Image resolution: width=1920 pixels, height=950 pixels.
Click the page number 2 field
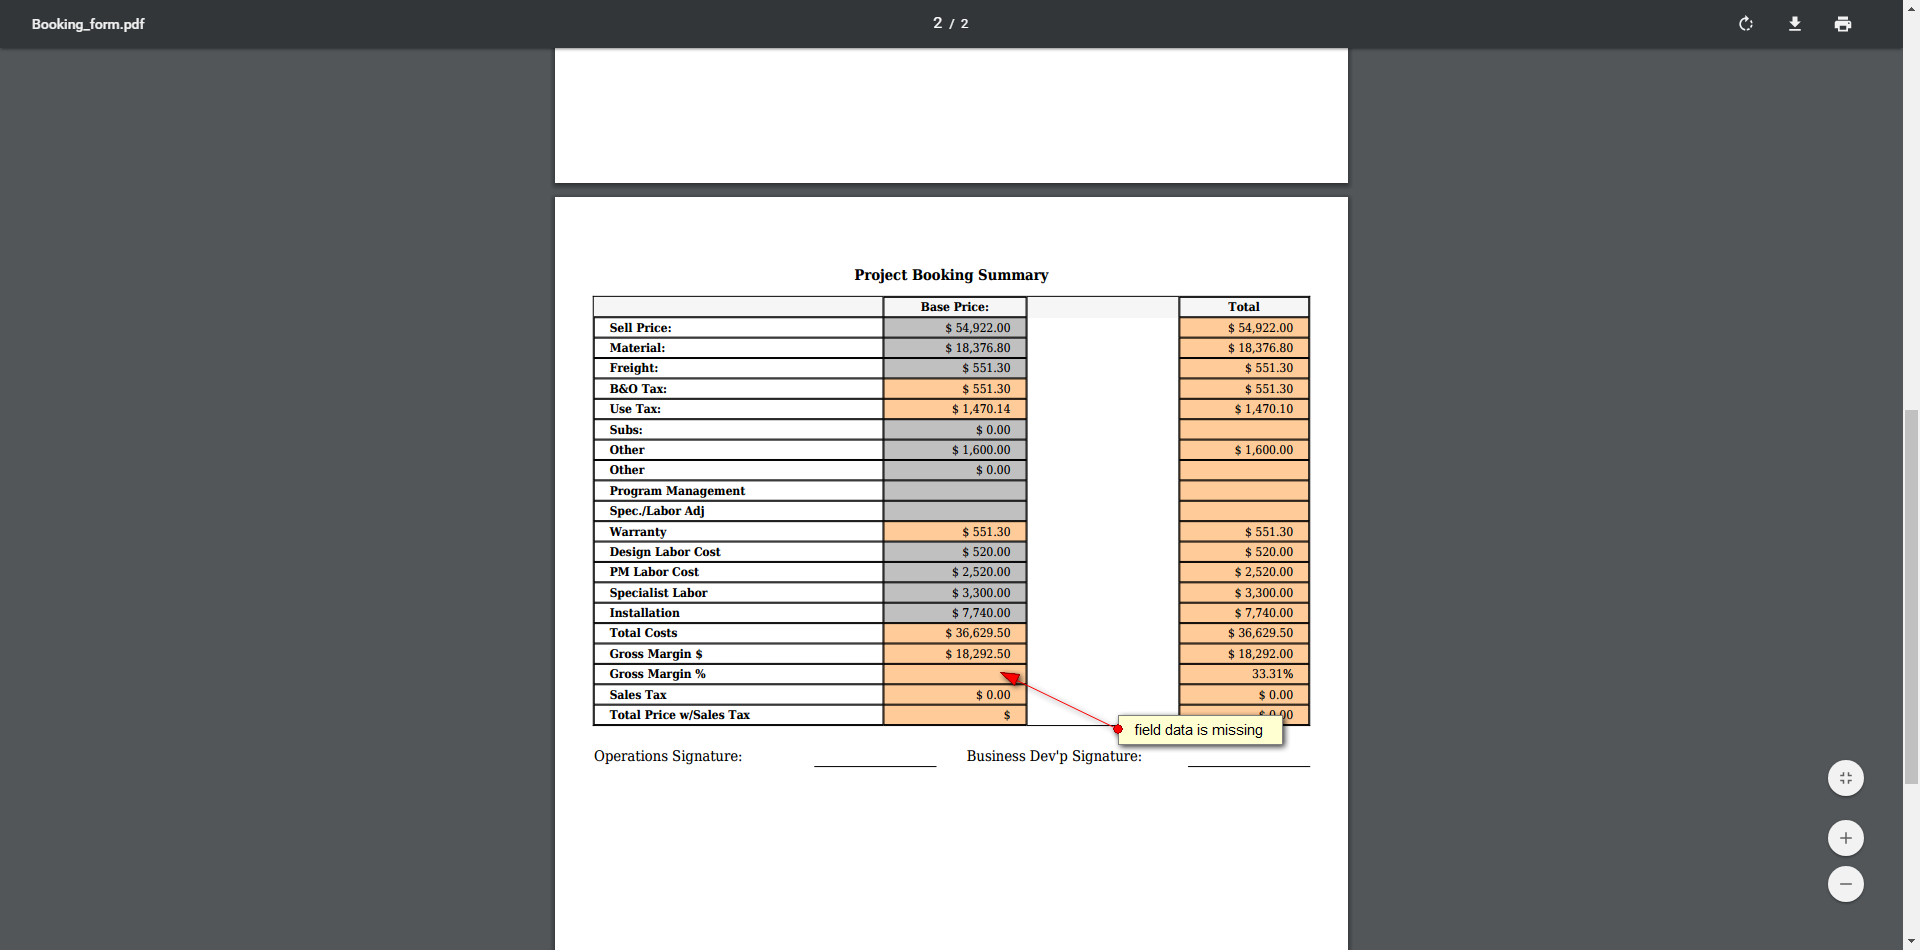click(938, 23)
